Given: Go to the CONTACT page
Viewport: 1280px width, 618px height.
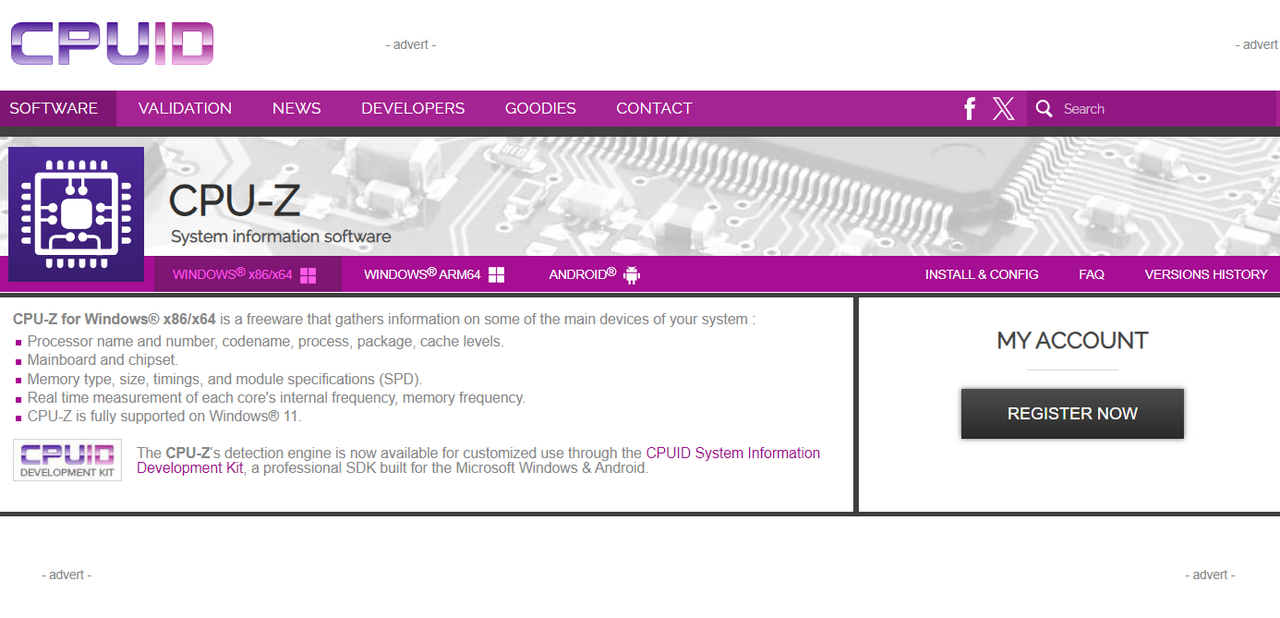Looking at the screenshot, I should pyautogui.click(x=654, y=109).
